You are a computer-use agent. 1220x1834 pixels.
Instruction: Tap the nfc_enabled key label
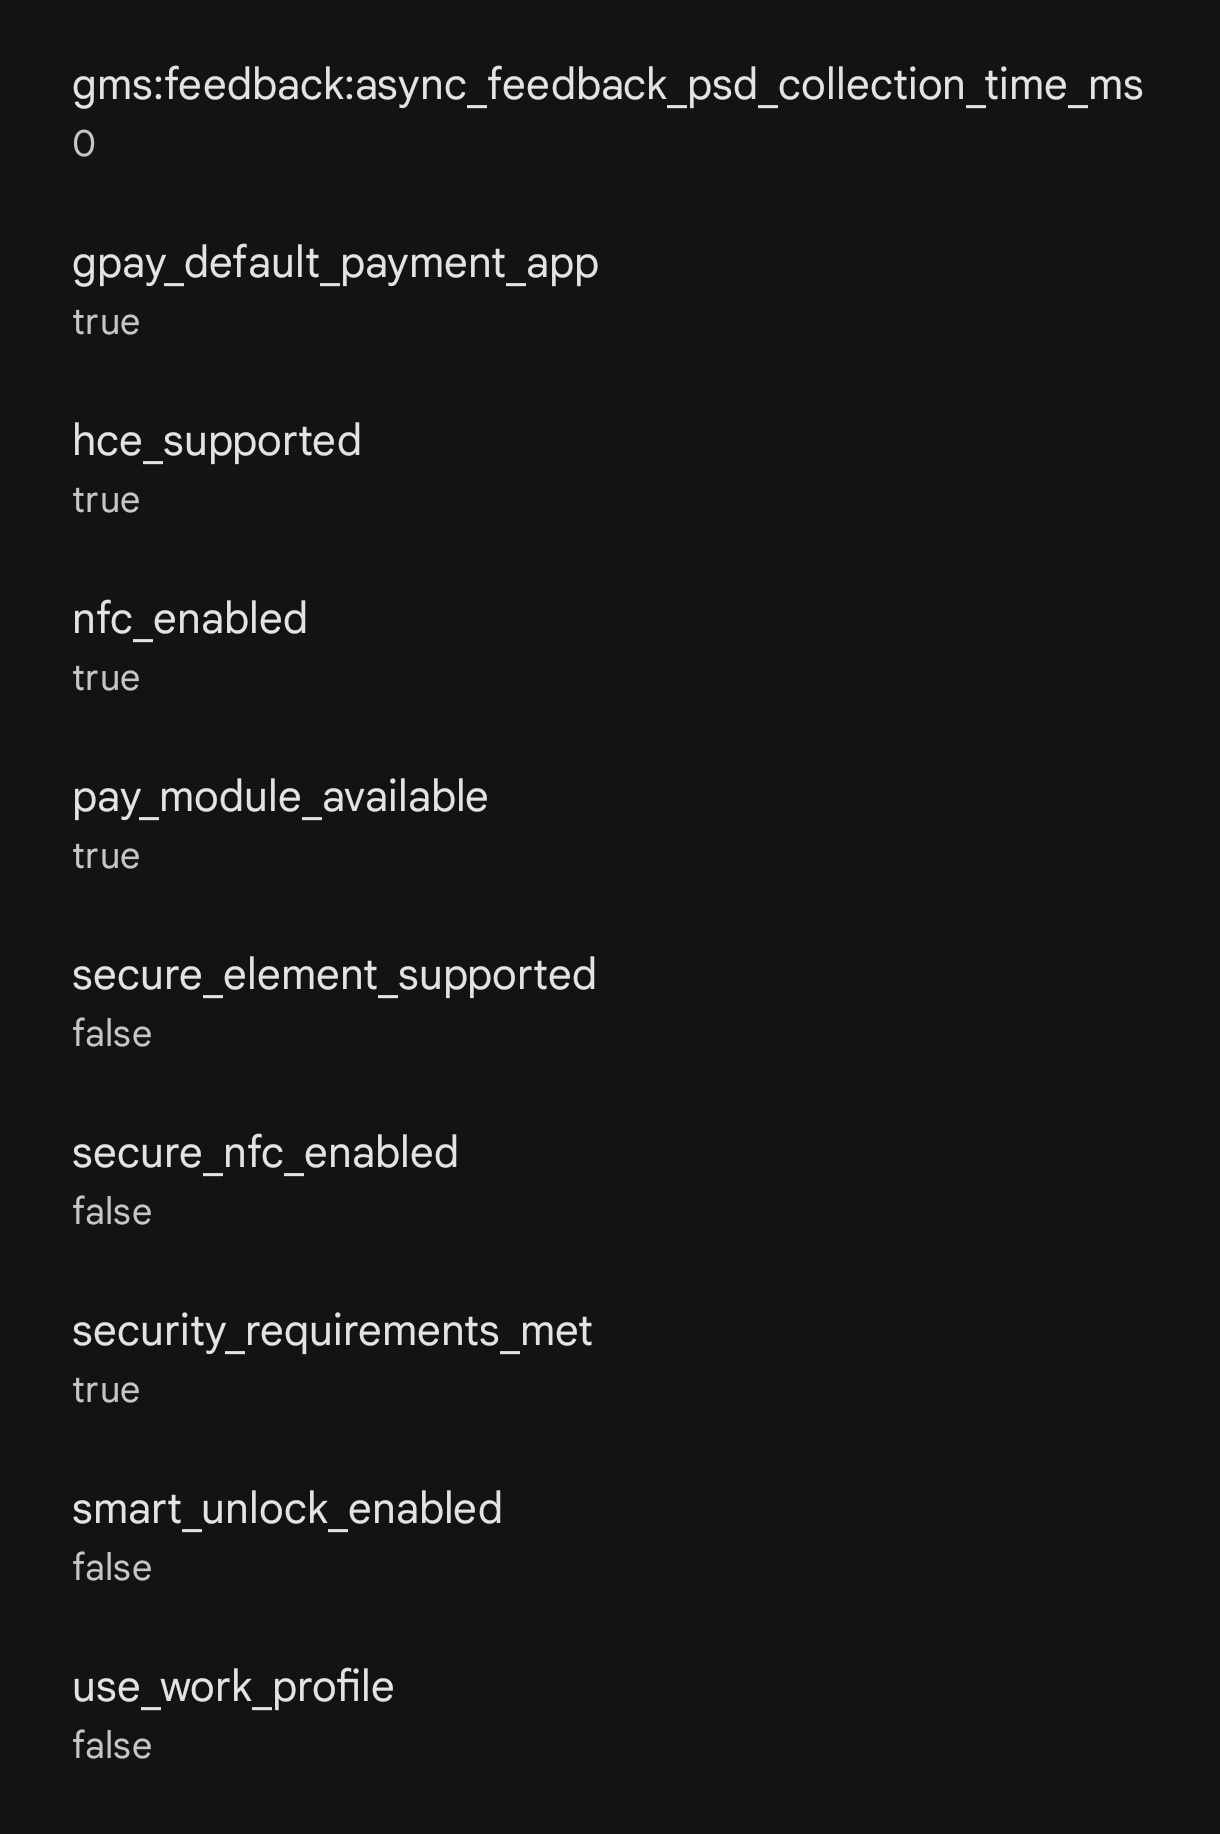(x=189, y=619)
